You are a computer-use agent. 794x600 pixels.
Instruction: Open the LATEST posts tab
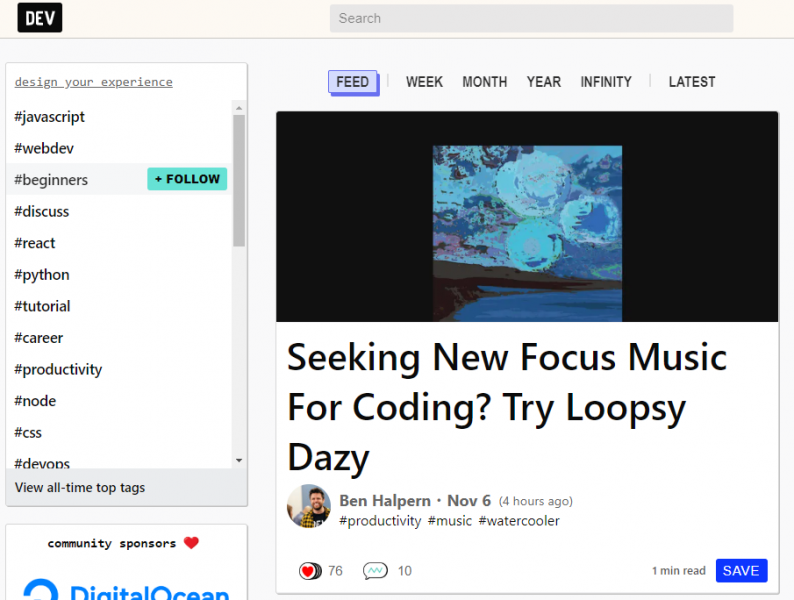[x=692, y=82]
